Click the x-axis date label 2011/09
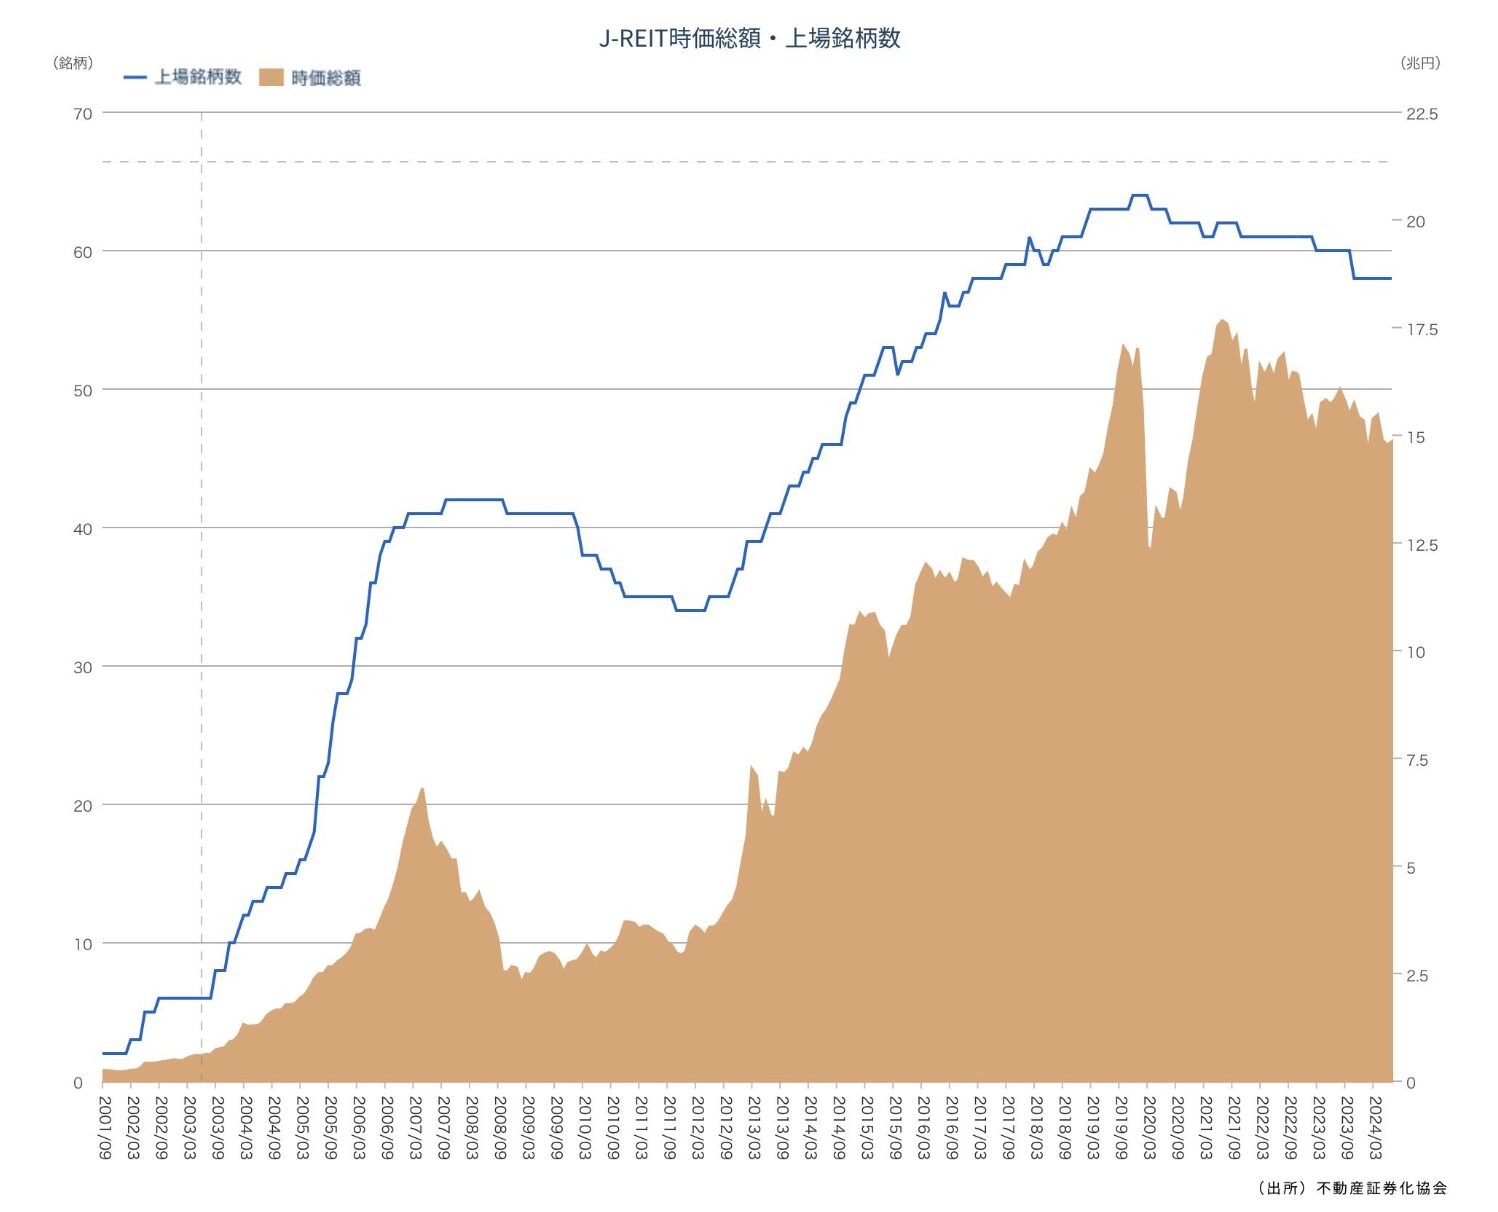Viewport: 1498px width, 1212px height. pos(669,1128)
